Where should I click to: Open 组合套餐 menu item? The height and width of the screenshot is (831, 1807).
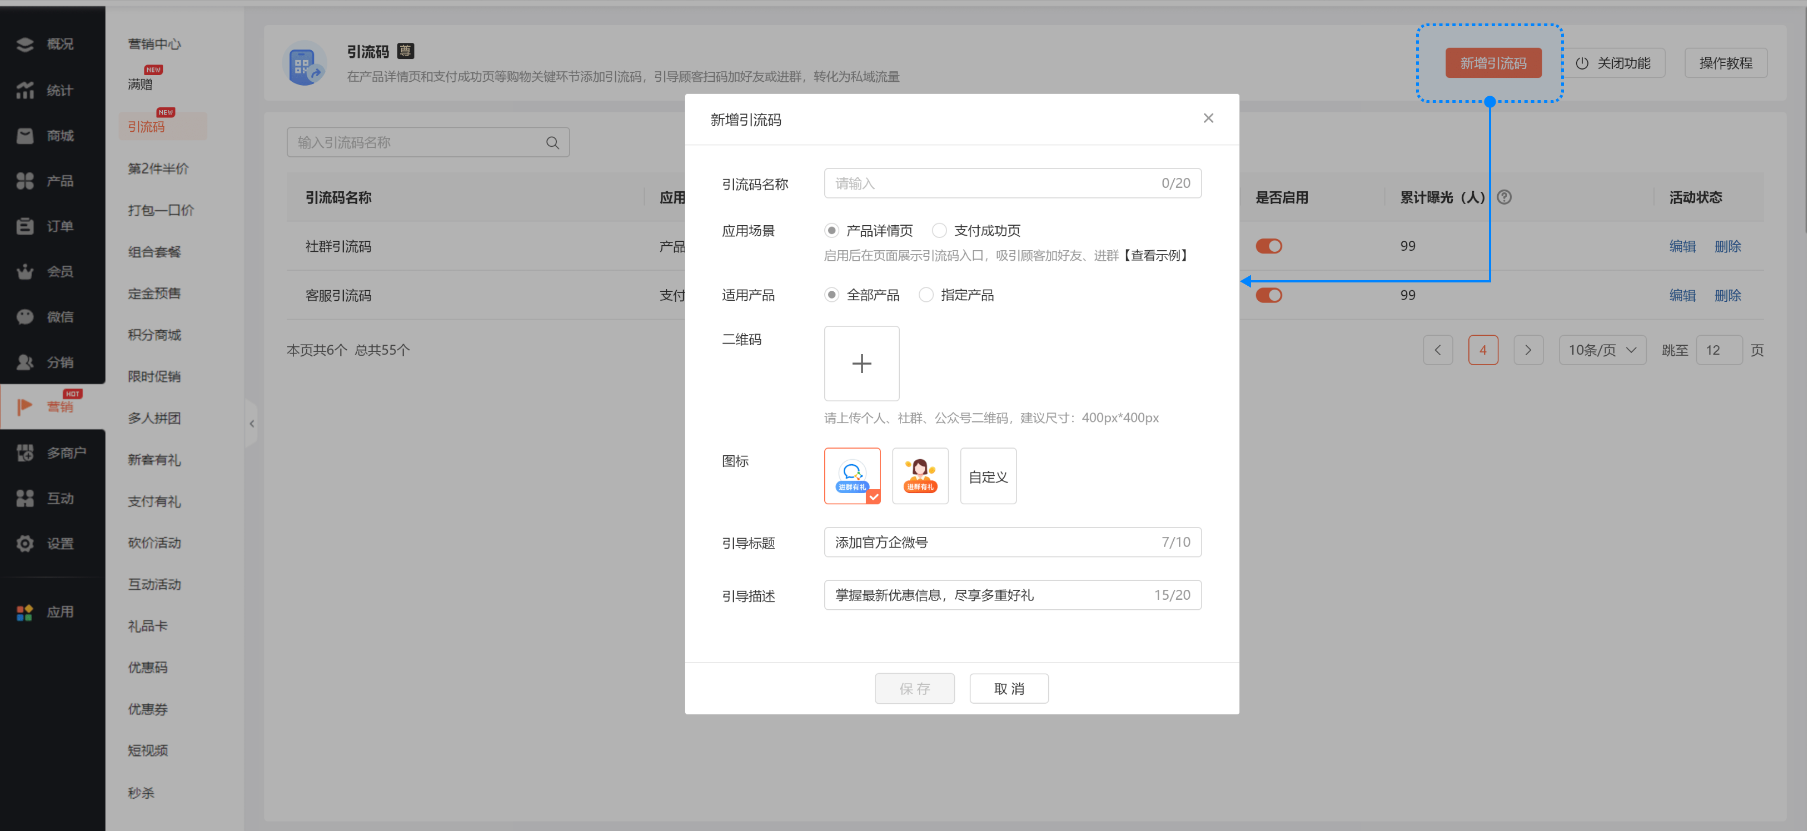(x=154, y=252)
